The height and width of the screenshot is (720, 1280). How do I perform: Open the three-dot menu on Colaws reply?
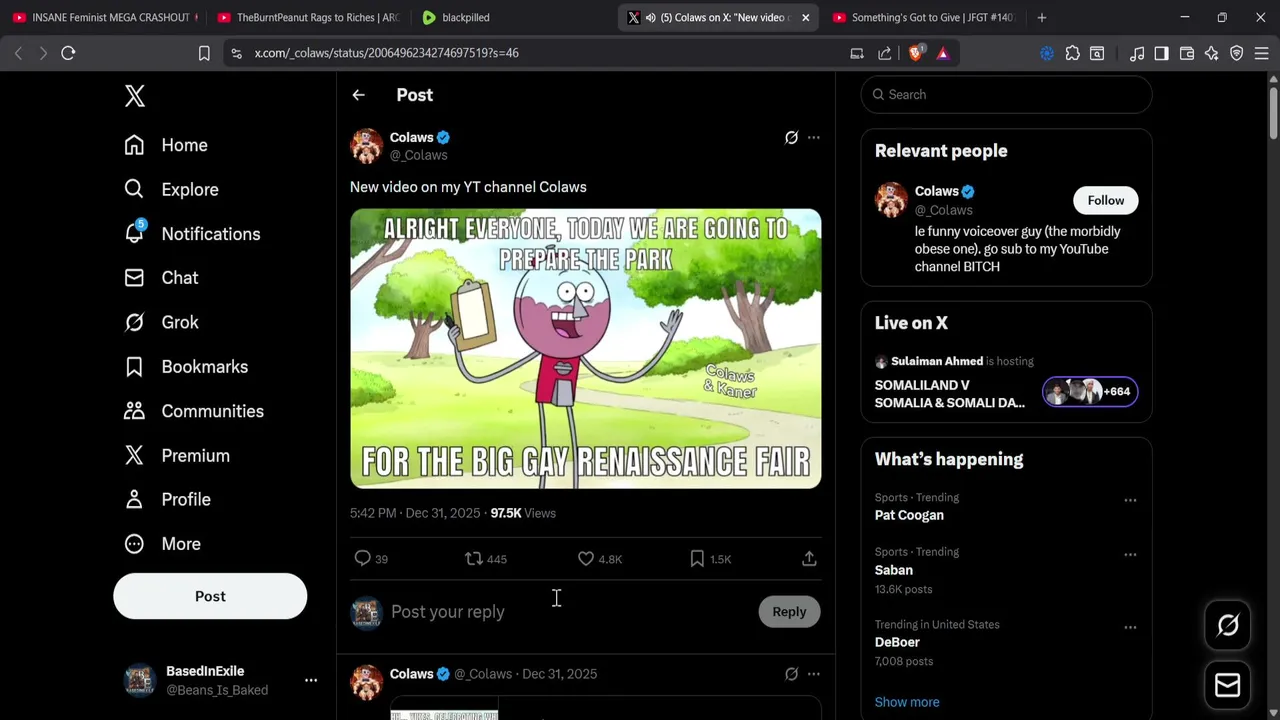814,674
